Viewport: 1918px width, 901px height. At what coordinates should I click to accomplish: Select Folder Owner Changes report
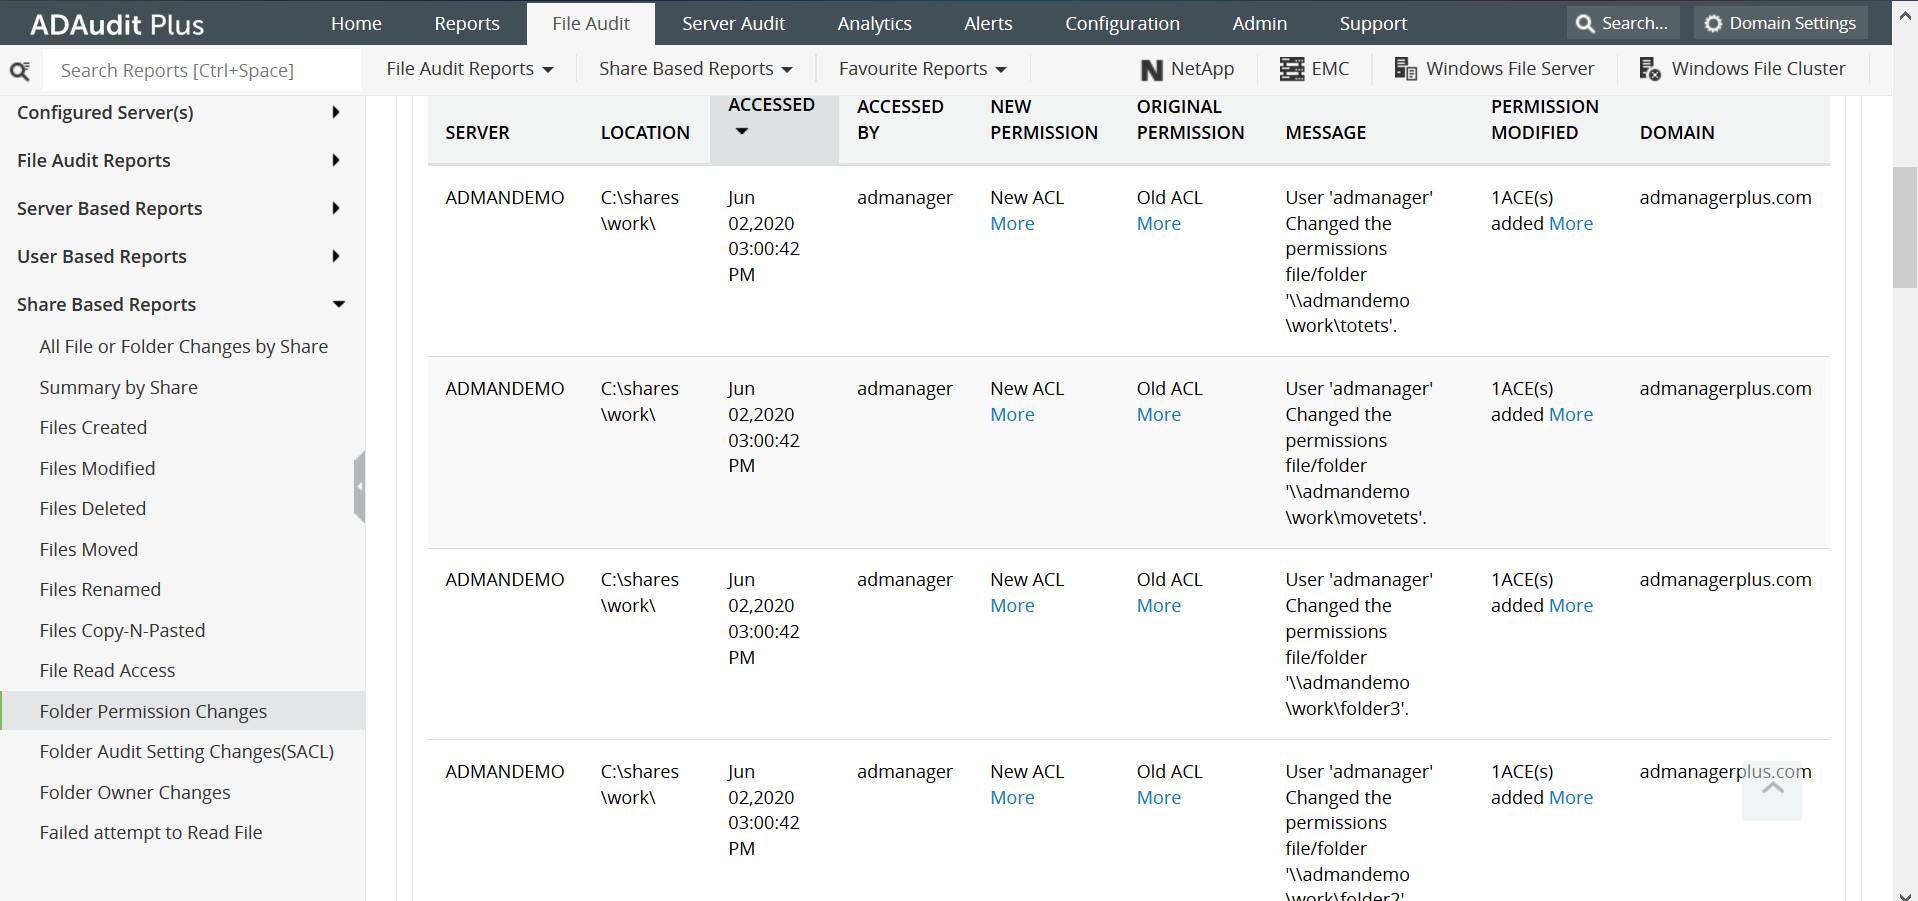click(x=135, y=792)
